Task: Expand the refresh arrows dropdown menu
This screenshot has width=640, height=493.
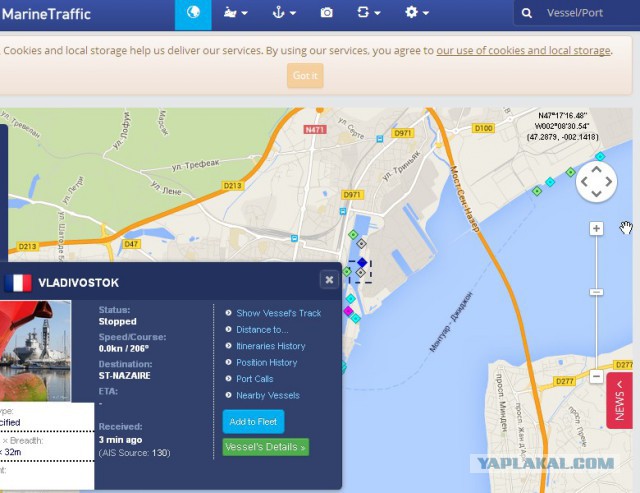Action: click(369, 13)
